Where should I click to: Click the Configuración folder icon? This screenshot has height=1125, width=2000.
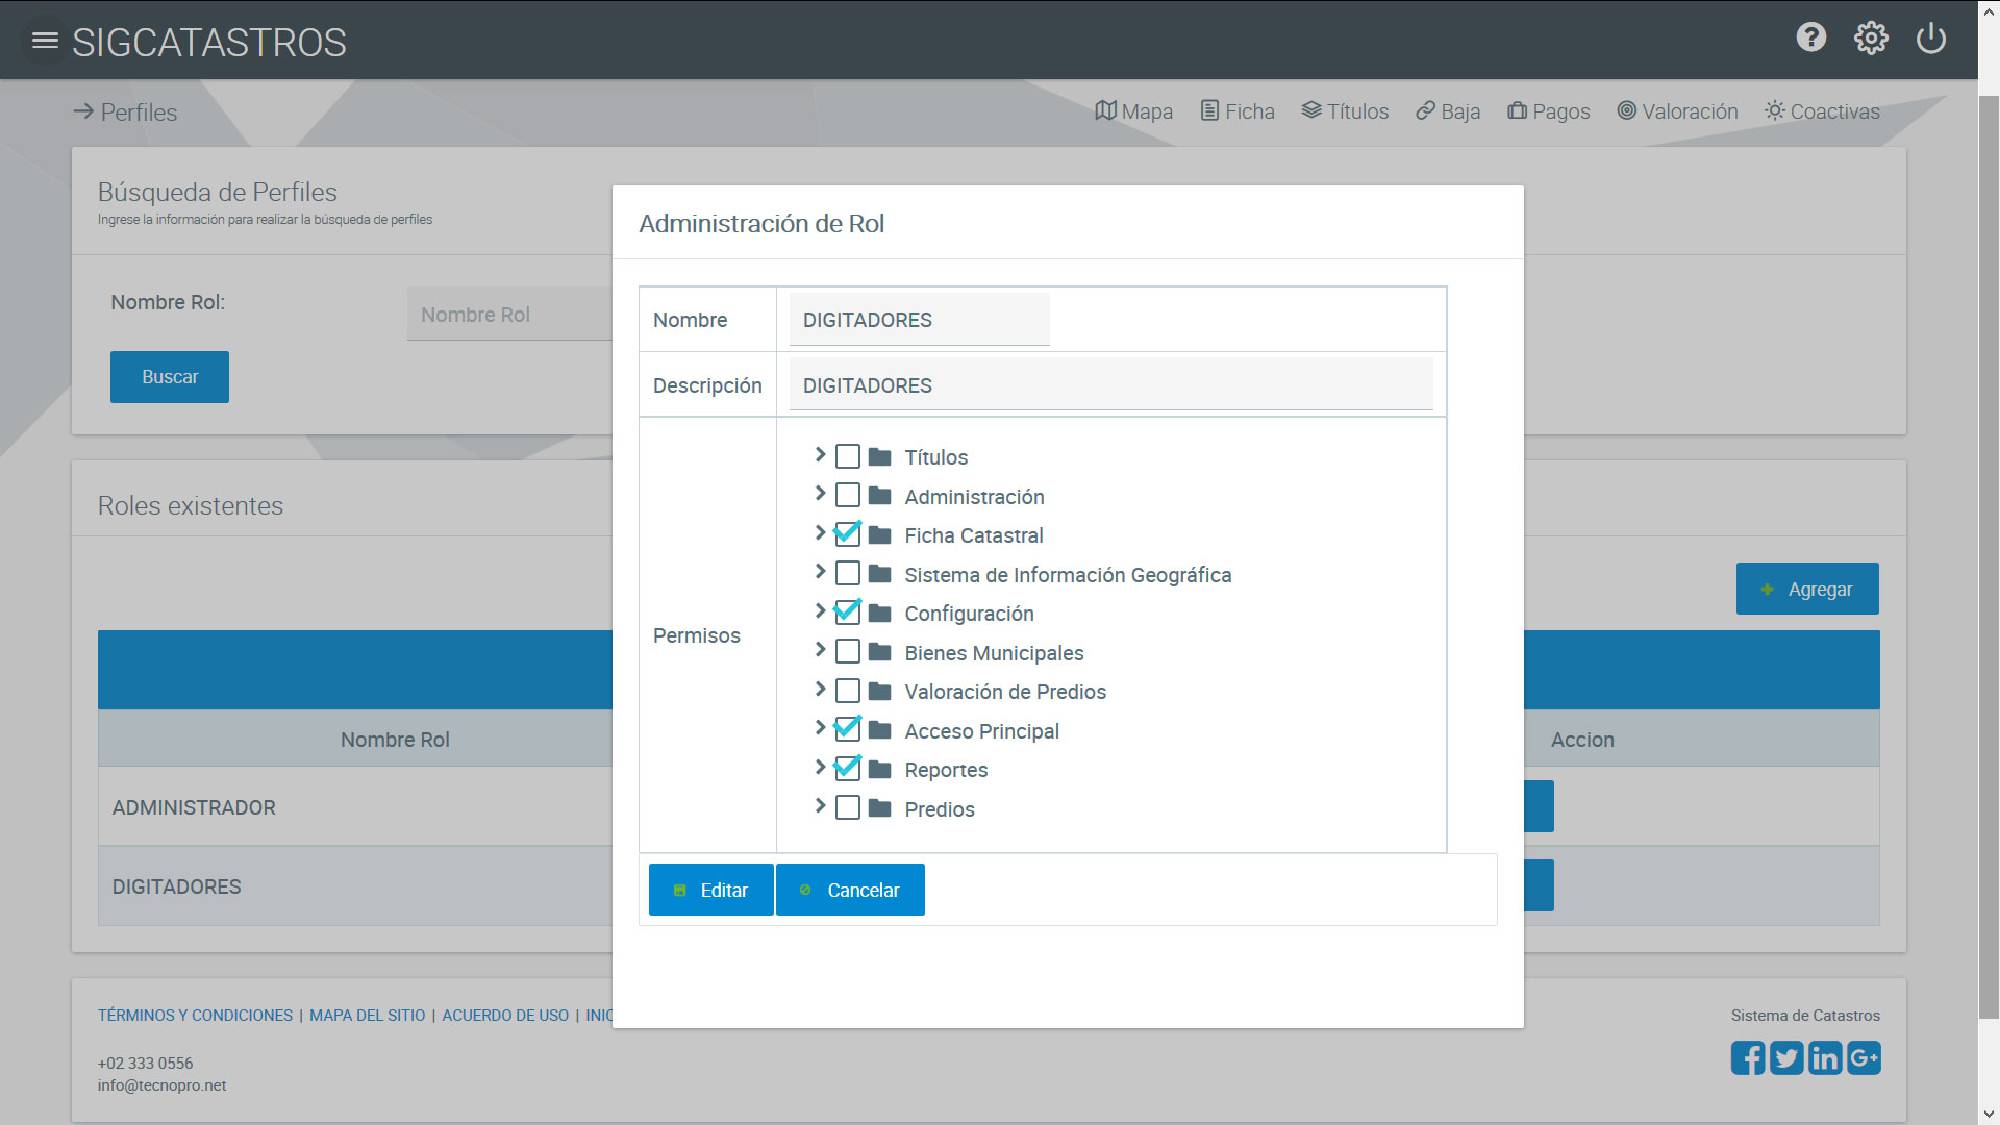(x=880, y=613)
